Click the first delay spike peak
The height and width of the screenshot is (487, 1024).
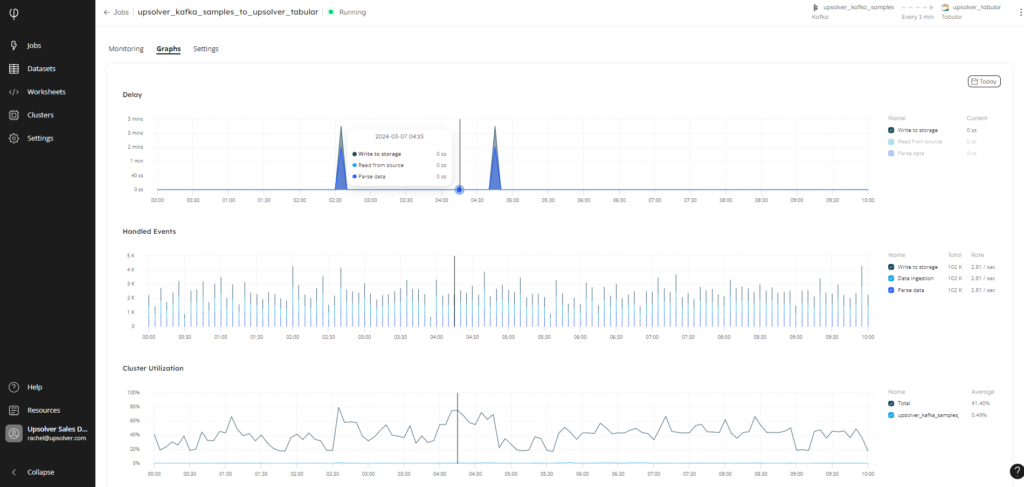341,128
